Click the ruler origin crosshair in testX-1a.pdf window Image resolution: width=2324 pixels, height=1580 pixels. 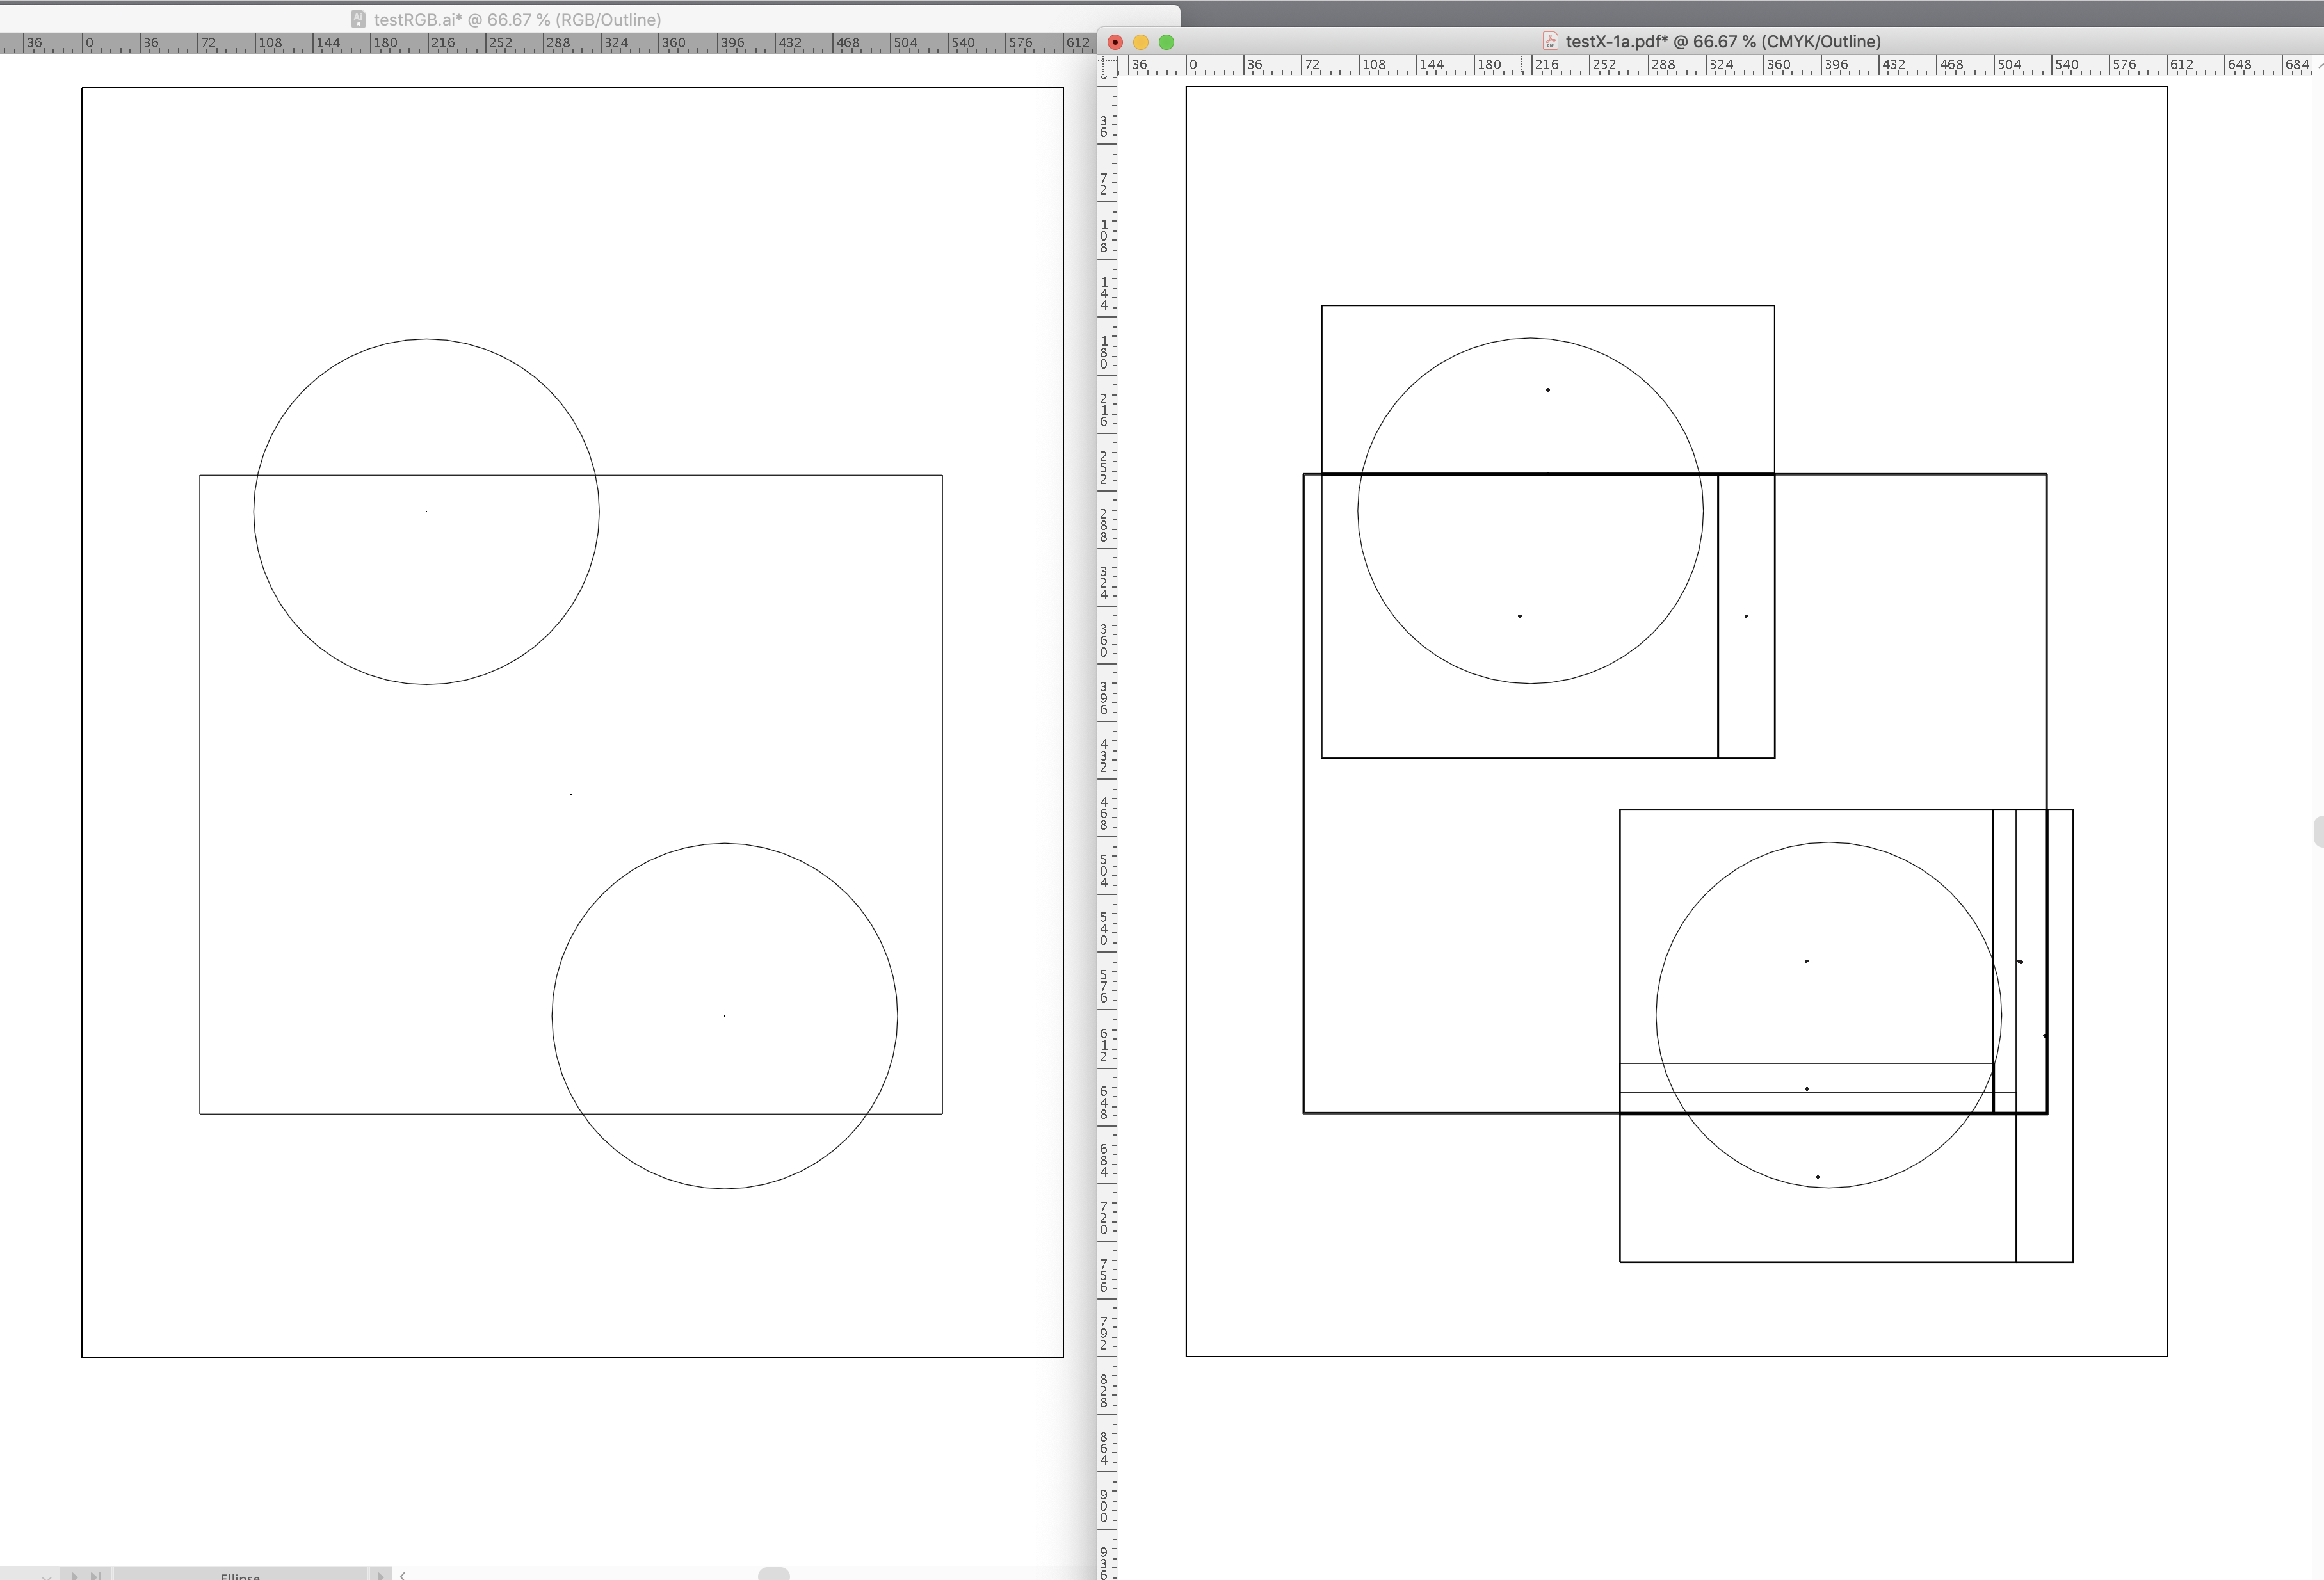(1107, 66)
